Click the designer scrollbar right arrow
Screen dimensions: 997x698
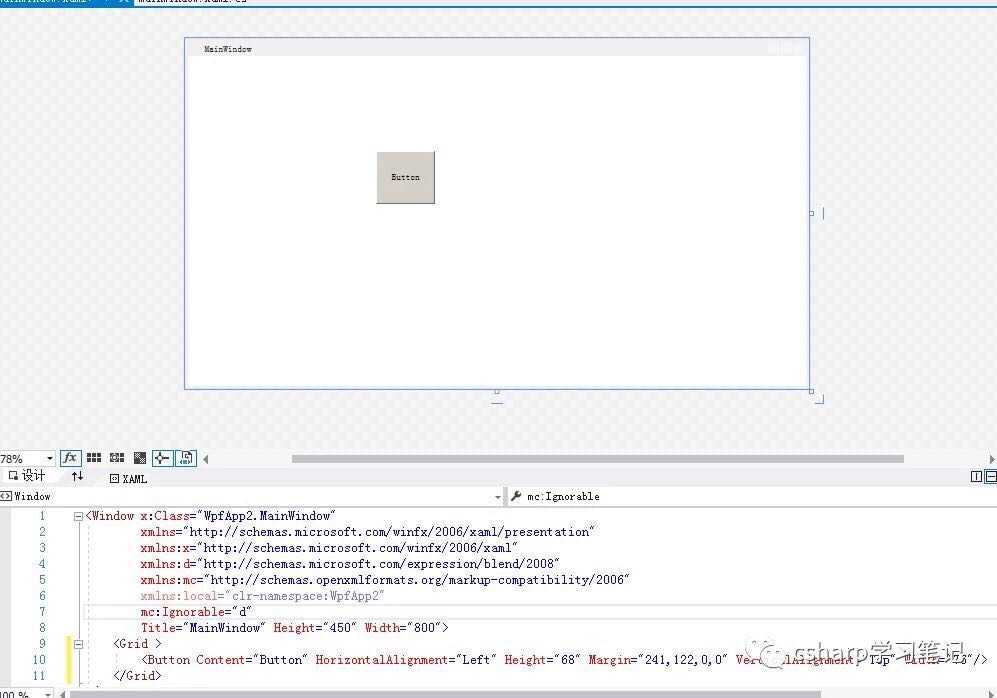[992, 458]
